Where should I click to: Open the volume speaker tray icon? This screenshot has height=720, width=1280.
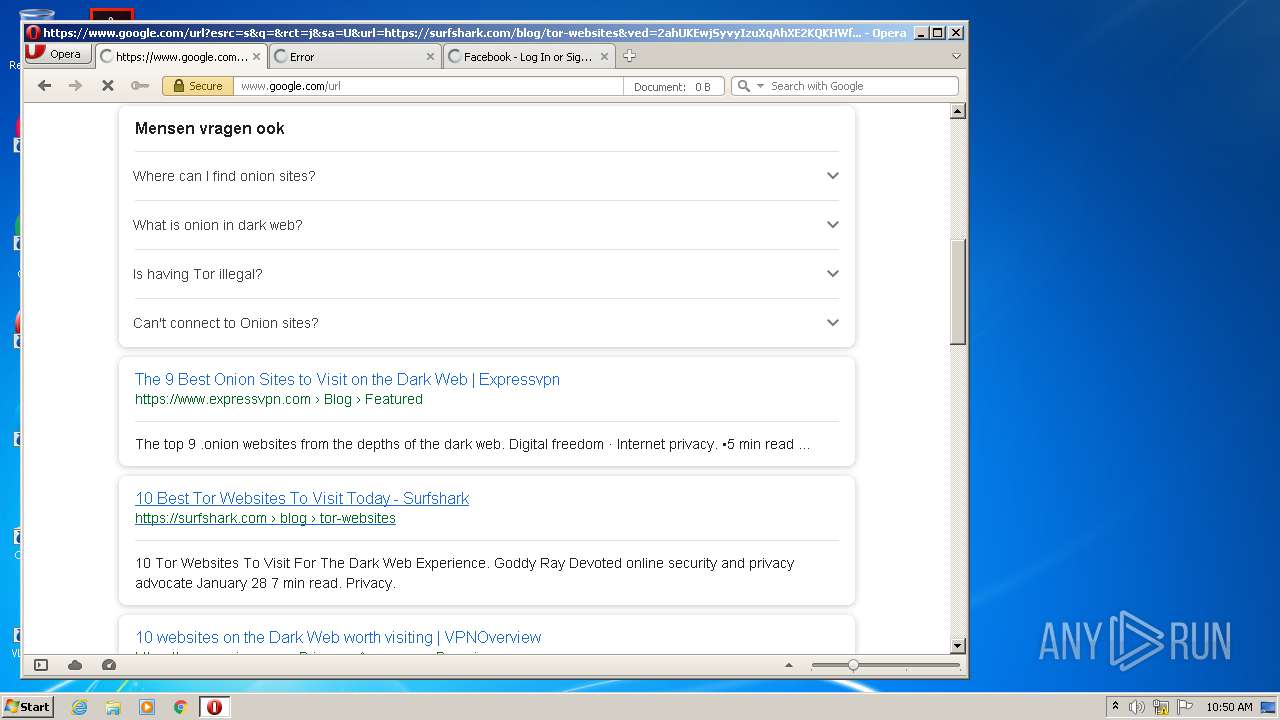[x=1136, y=707]
